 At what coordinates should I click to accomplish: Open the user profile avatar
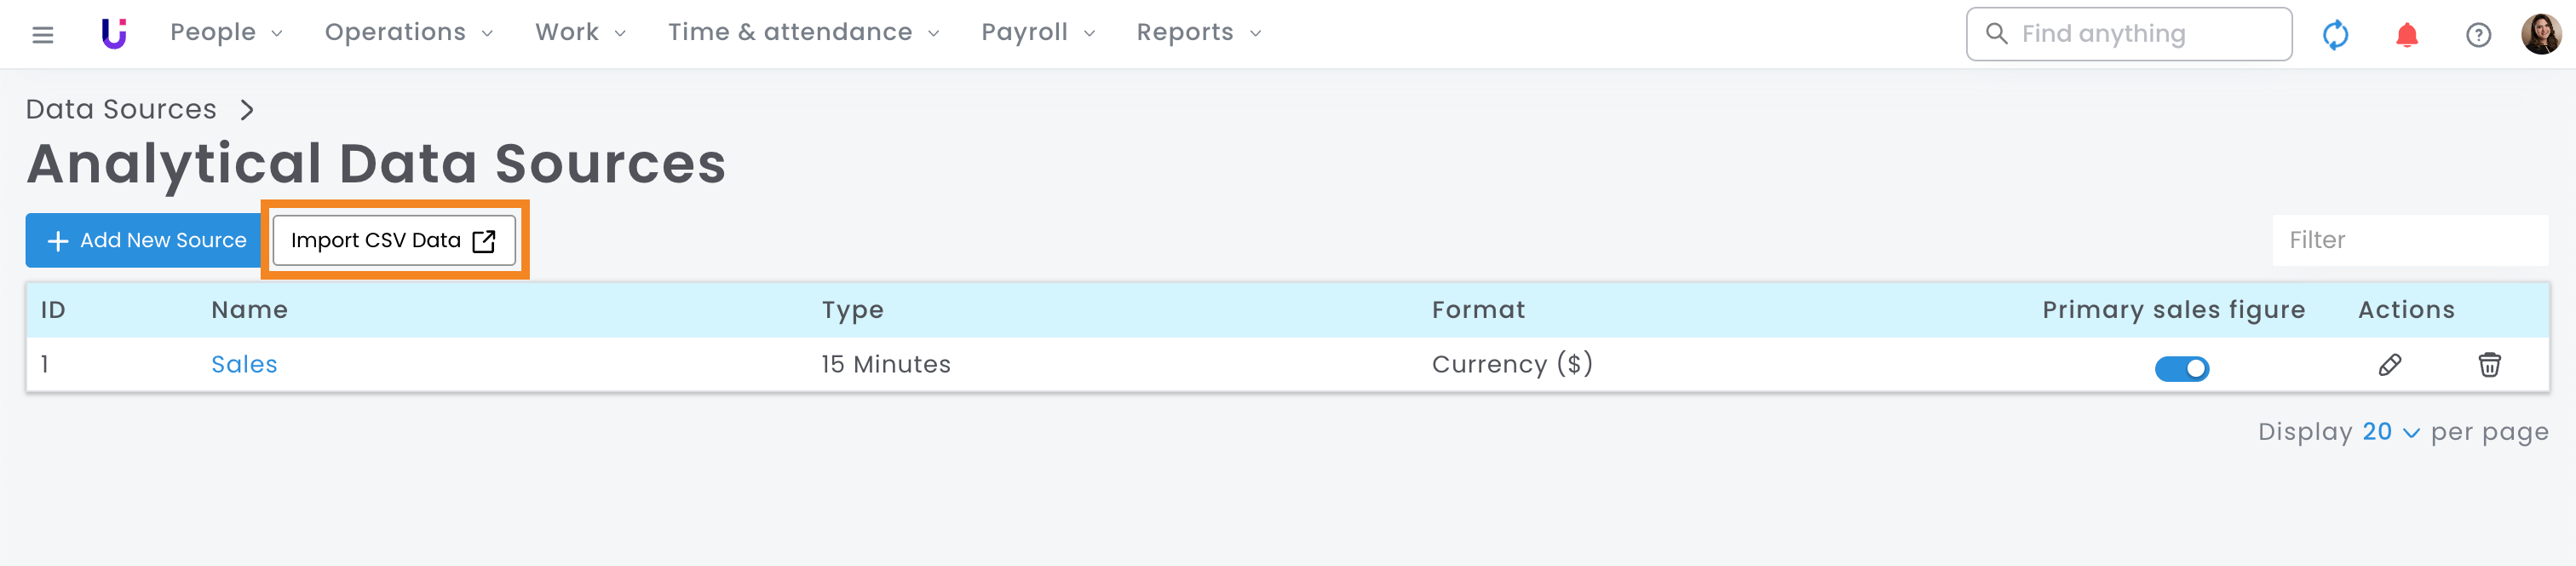tap(2540, 35)
